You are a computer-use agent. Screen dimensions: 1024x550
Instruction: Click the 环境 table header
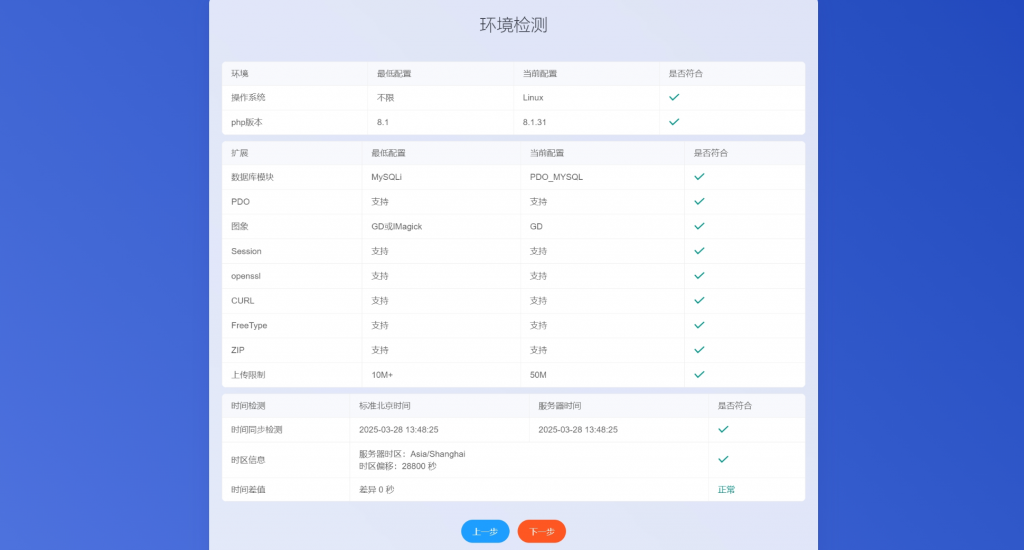click(x=240, y=74)
